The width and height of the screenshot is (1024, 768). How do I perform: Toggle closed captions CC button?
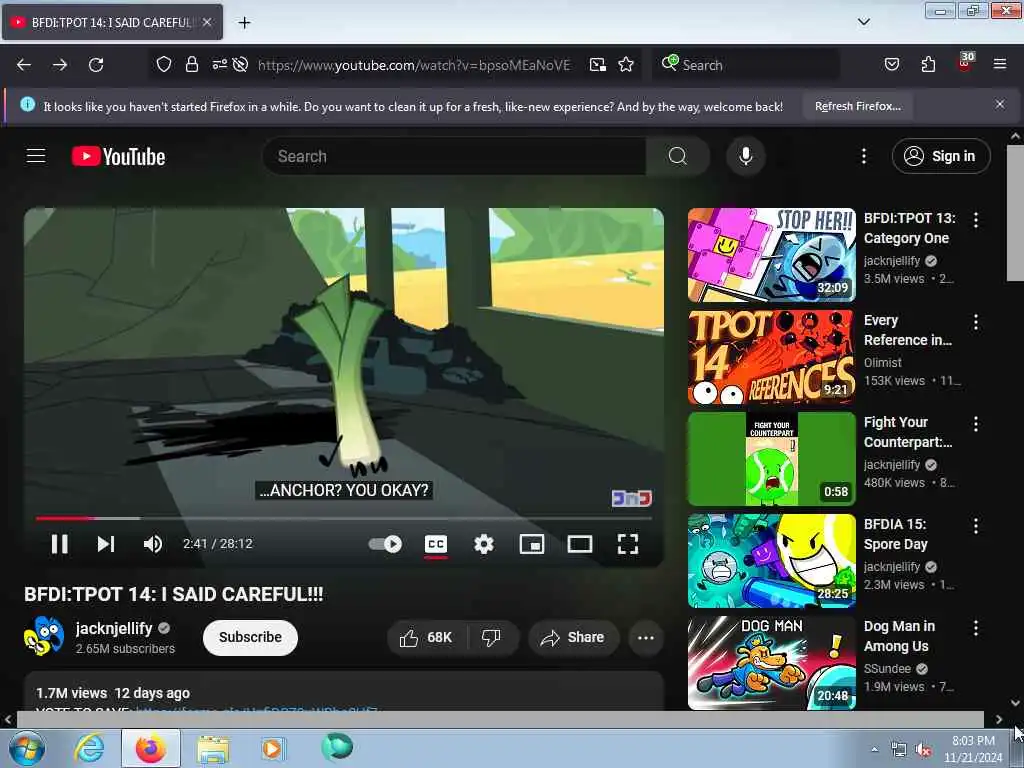coord(436,544)
